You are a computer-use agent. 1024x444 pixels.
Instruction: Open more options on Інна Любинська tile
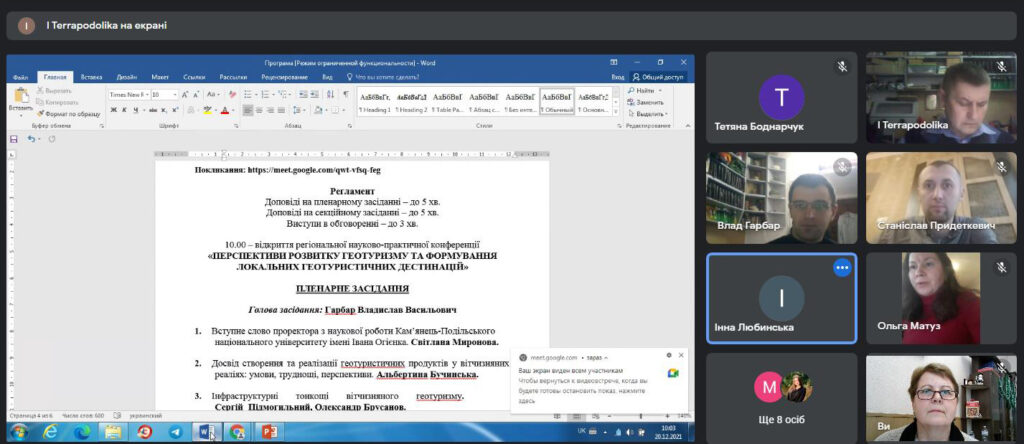(842, 268)
